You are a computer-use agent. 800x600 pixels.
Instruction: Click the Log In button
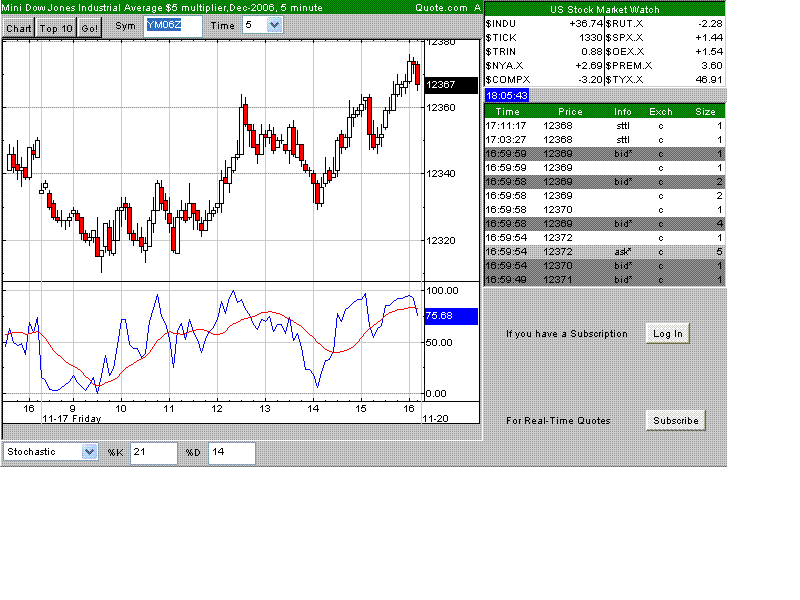pyautogui.click(x=667, y=334)
